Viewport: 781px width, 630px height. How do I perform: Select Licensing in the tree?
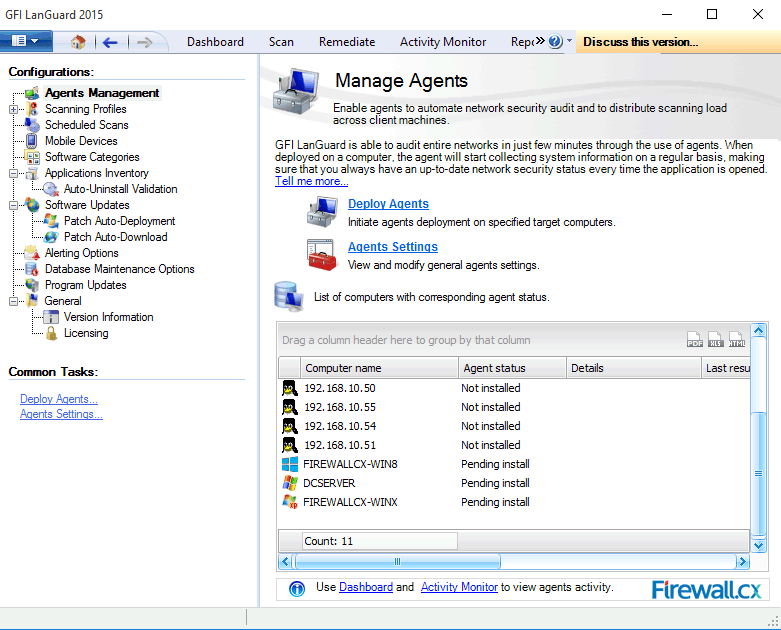point(86,333)
